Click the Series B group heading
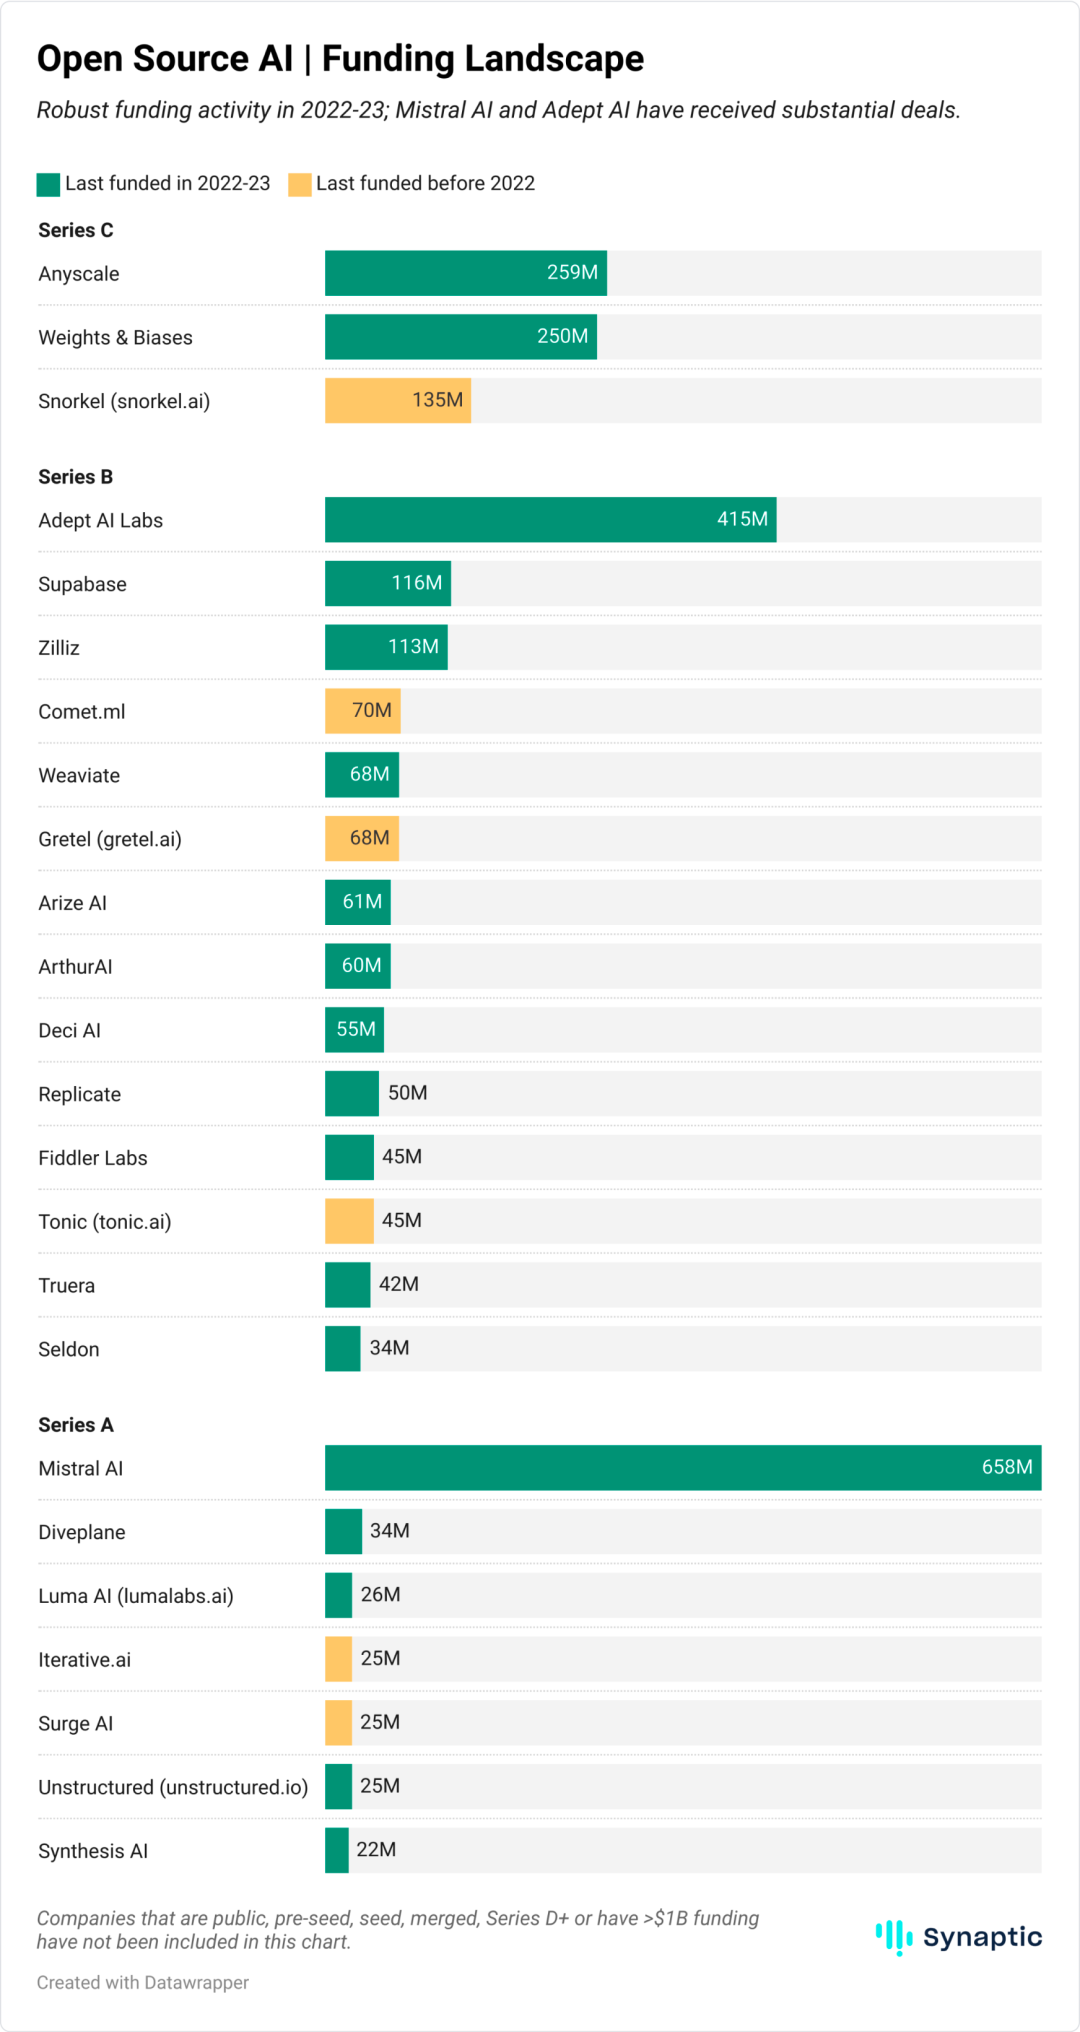Screen dimensions: 1080x2032 (x=76, y=477)
